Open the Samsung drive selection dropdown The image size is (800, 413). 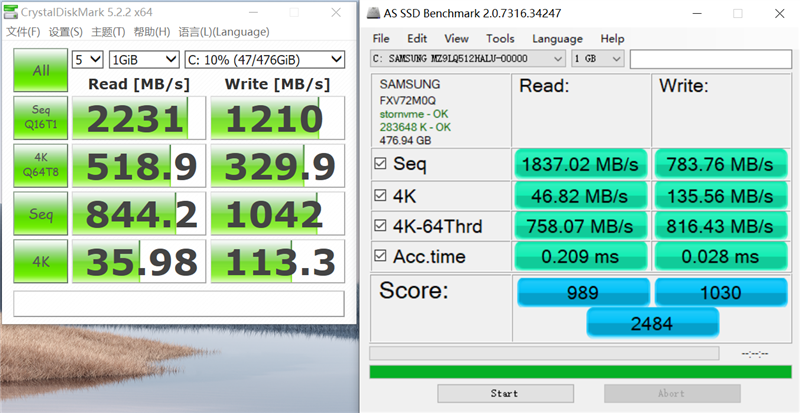pos(467,59)
